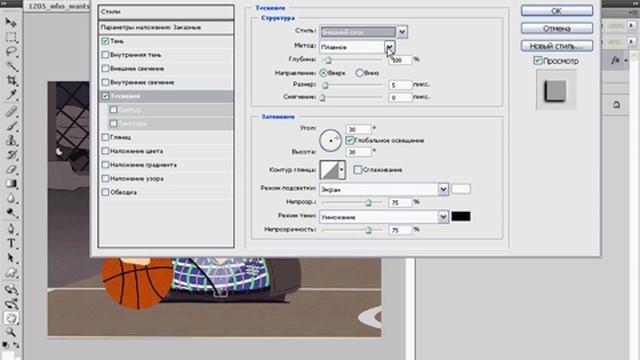Screen dimensions: 640x360
Task: Click the black shadow color swatch
Action: [x=461, y=216]
